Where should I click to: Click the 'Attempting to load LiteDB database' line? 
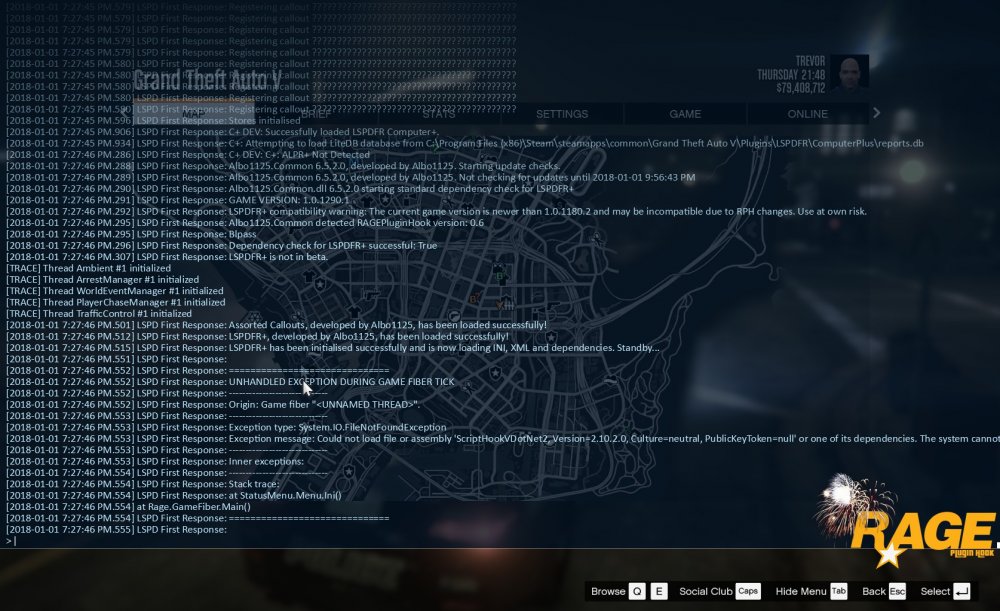pos(465,143)
